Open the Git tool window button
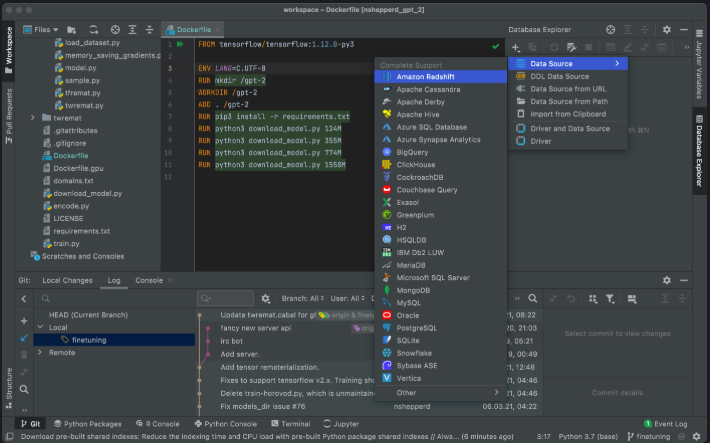 pyautogui.click(x=30, y=424)
